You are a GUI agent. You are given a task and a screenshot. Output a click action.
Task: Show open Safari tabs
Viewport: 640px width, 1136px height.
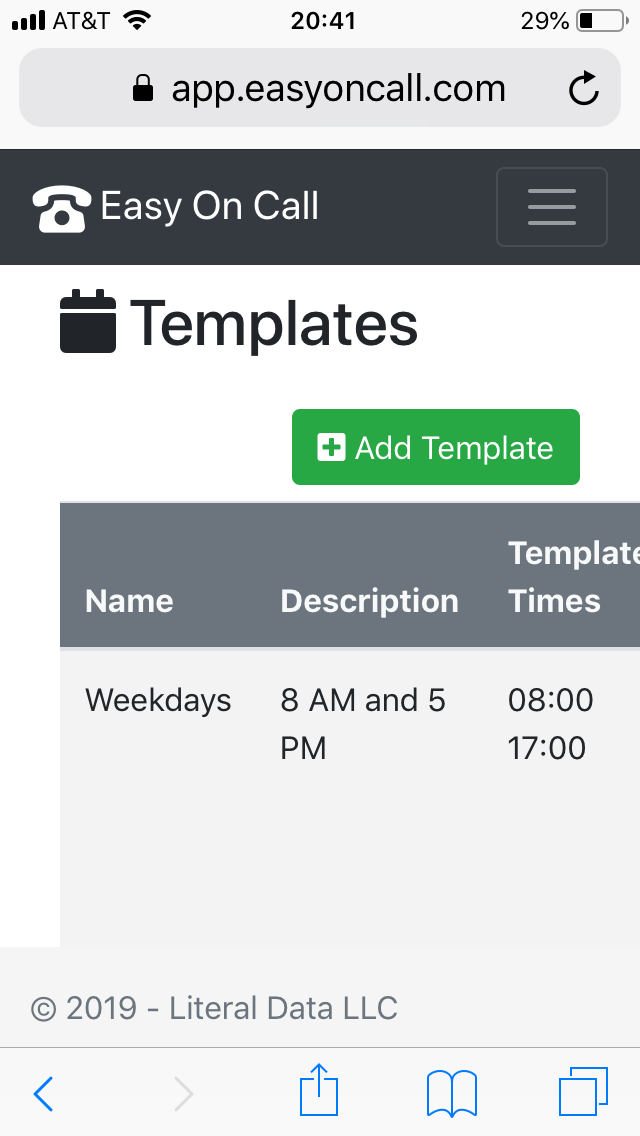(582, 1092)
